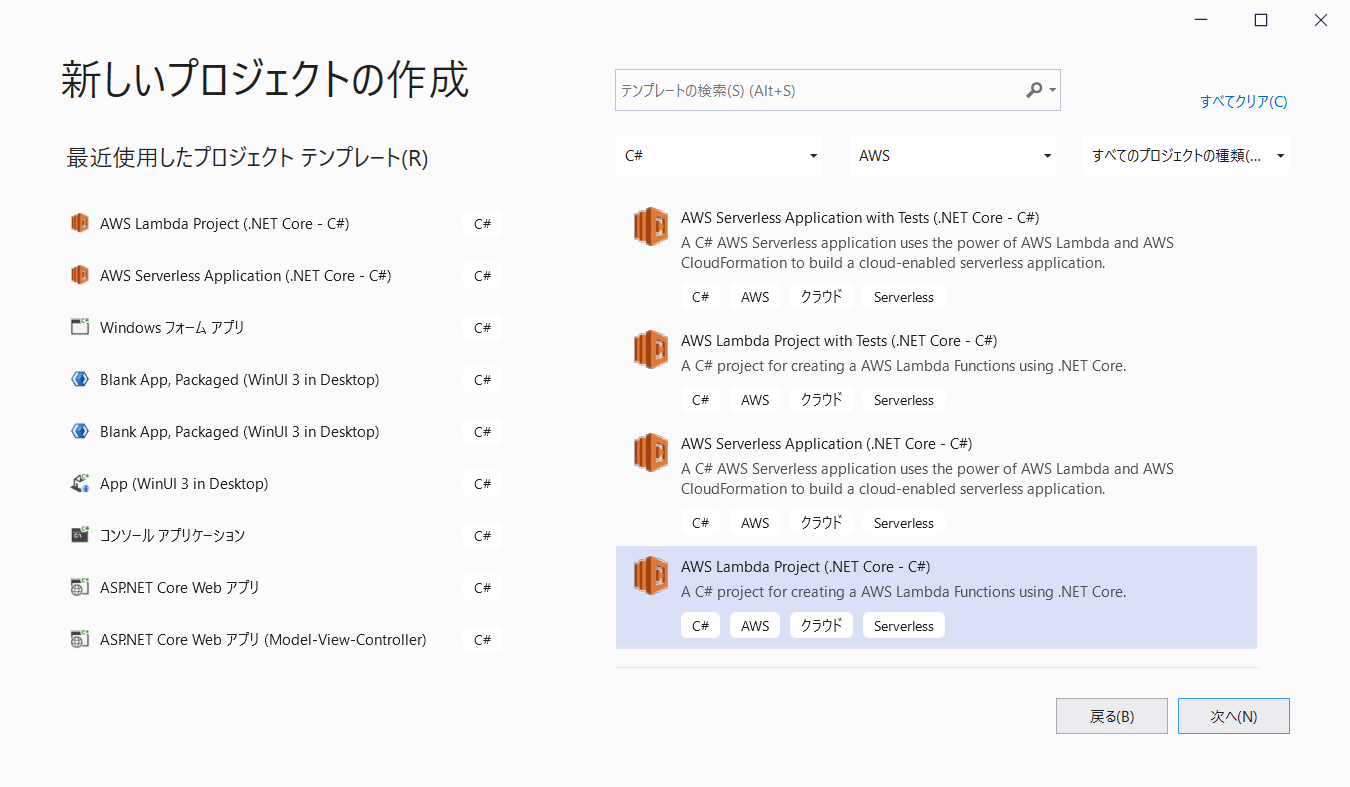Choose recent template AWS Serverless Application

pyautogui.click(x=285, y=275)
